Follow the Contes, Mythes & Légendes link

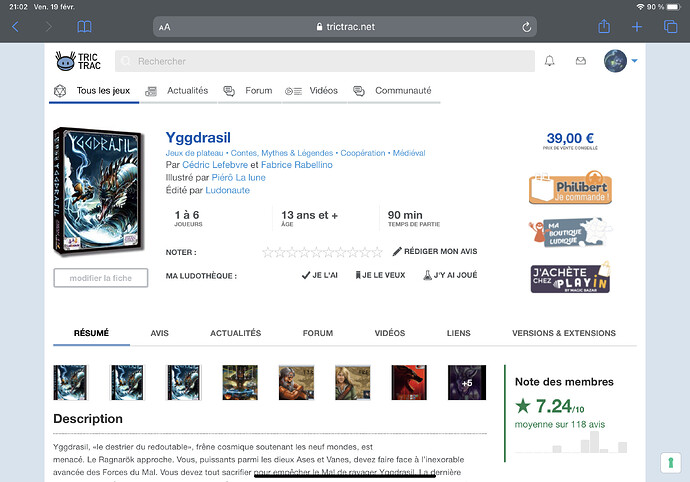pyautogui.click(x=282, y=153)
